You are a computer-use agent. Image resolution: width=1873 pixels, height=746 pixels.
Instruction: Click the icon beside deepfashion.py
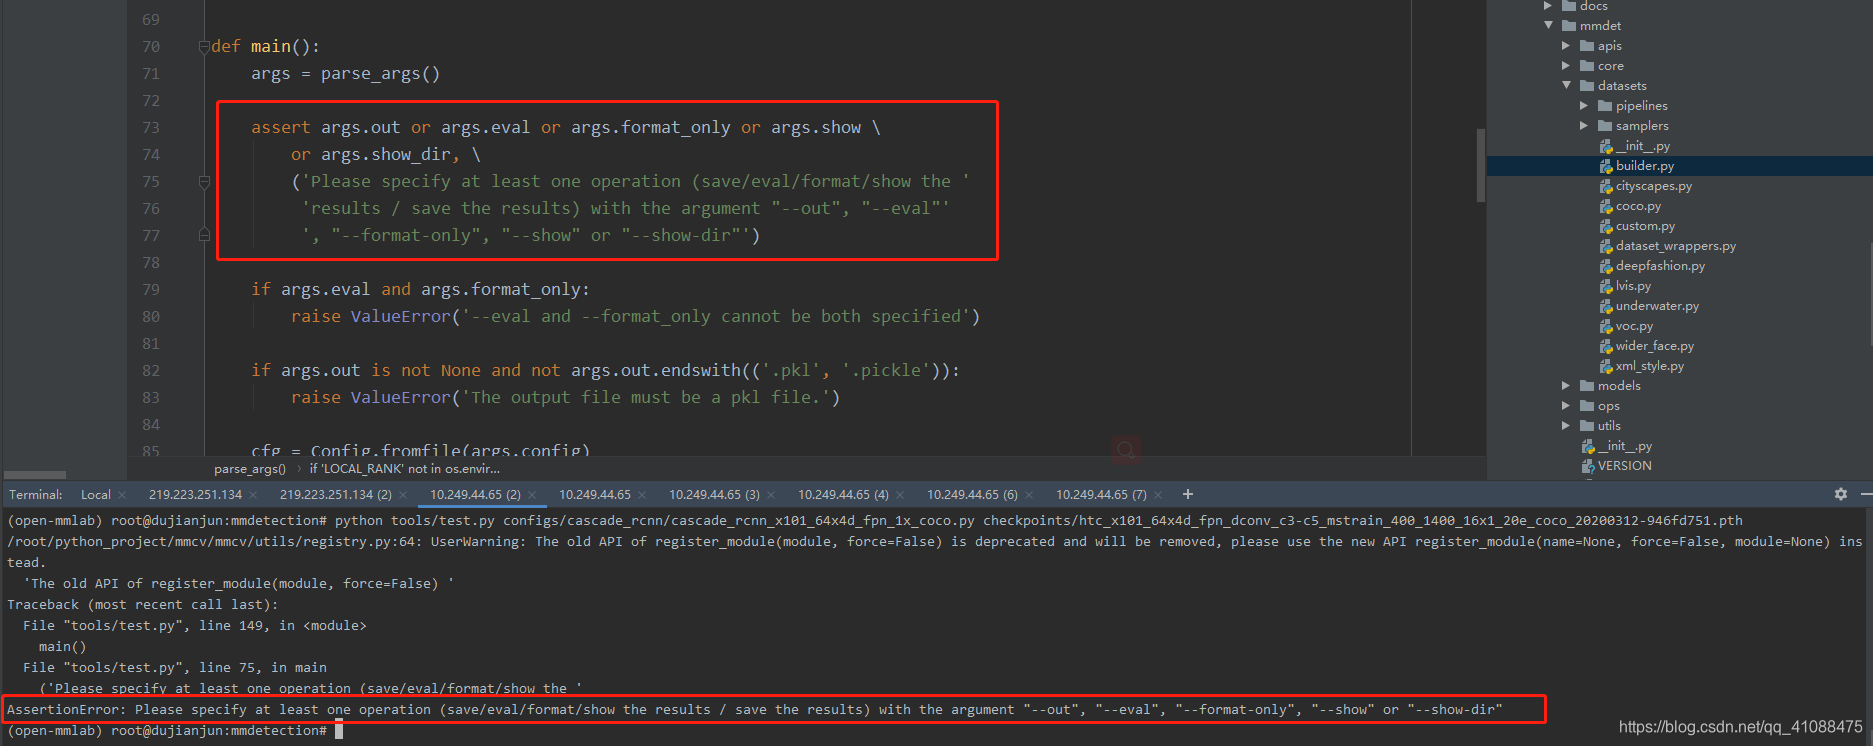pos(1606,266)
